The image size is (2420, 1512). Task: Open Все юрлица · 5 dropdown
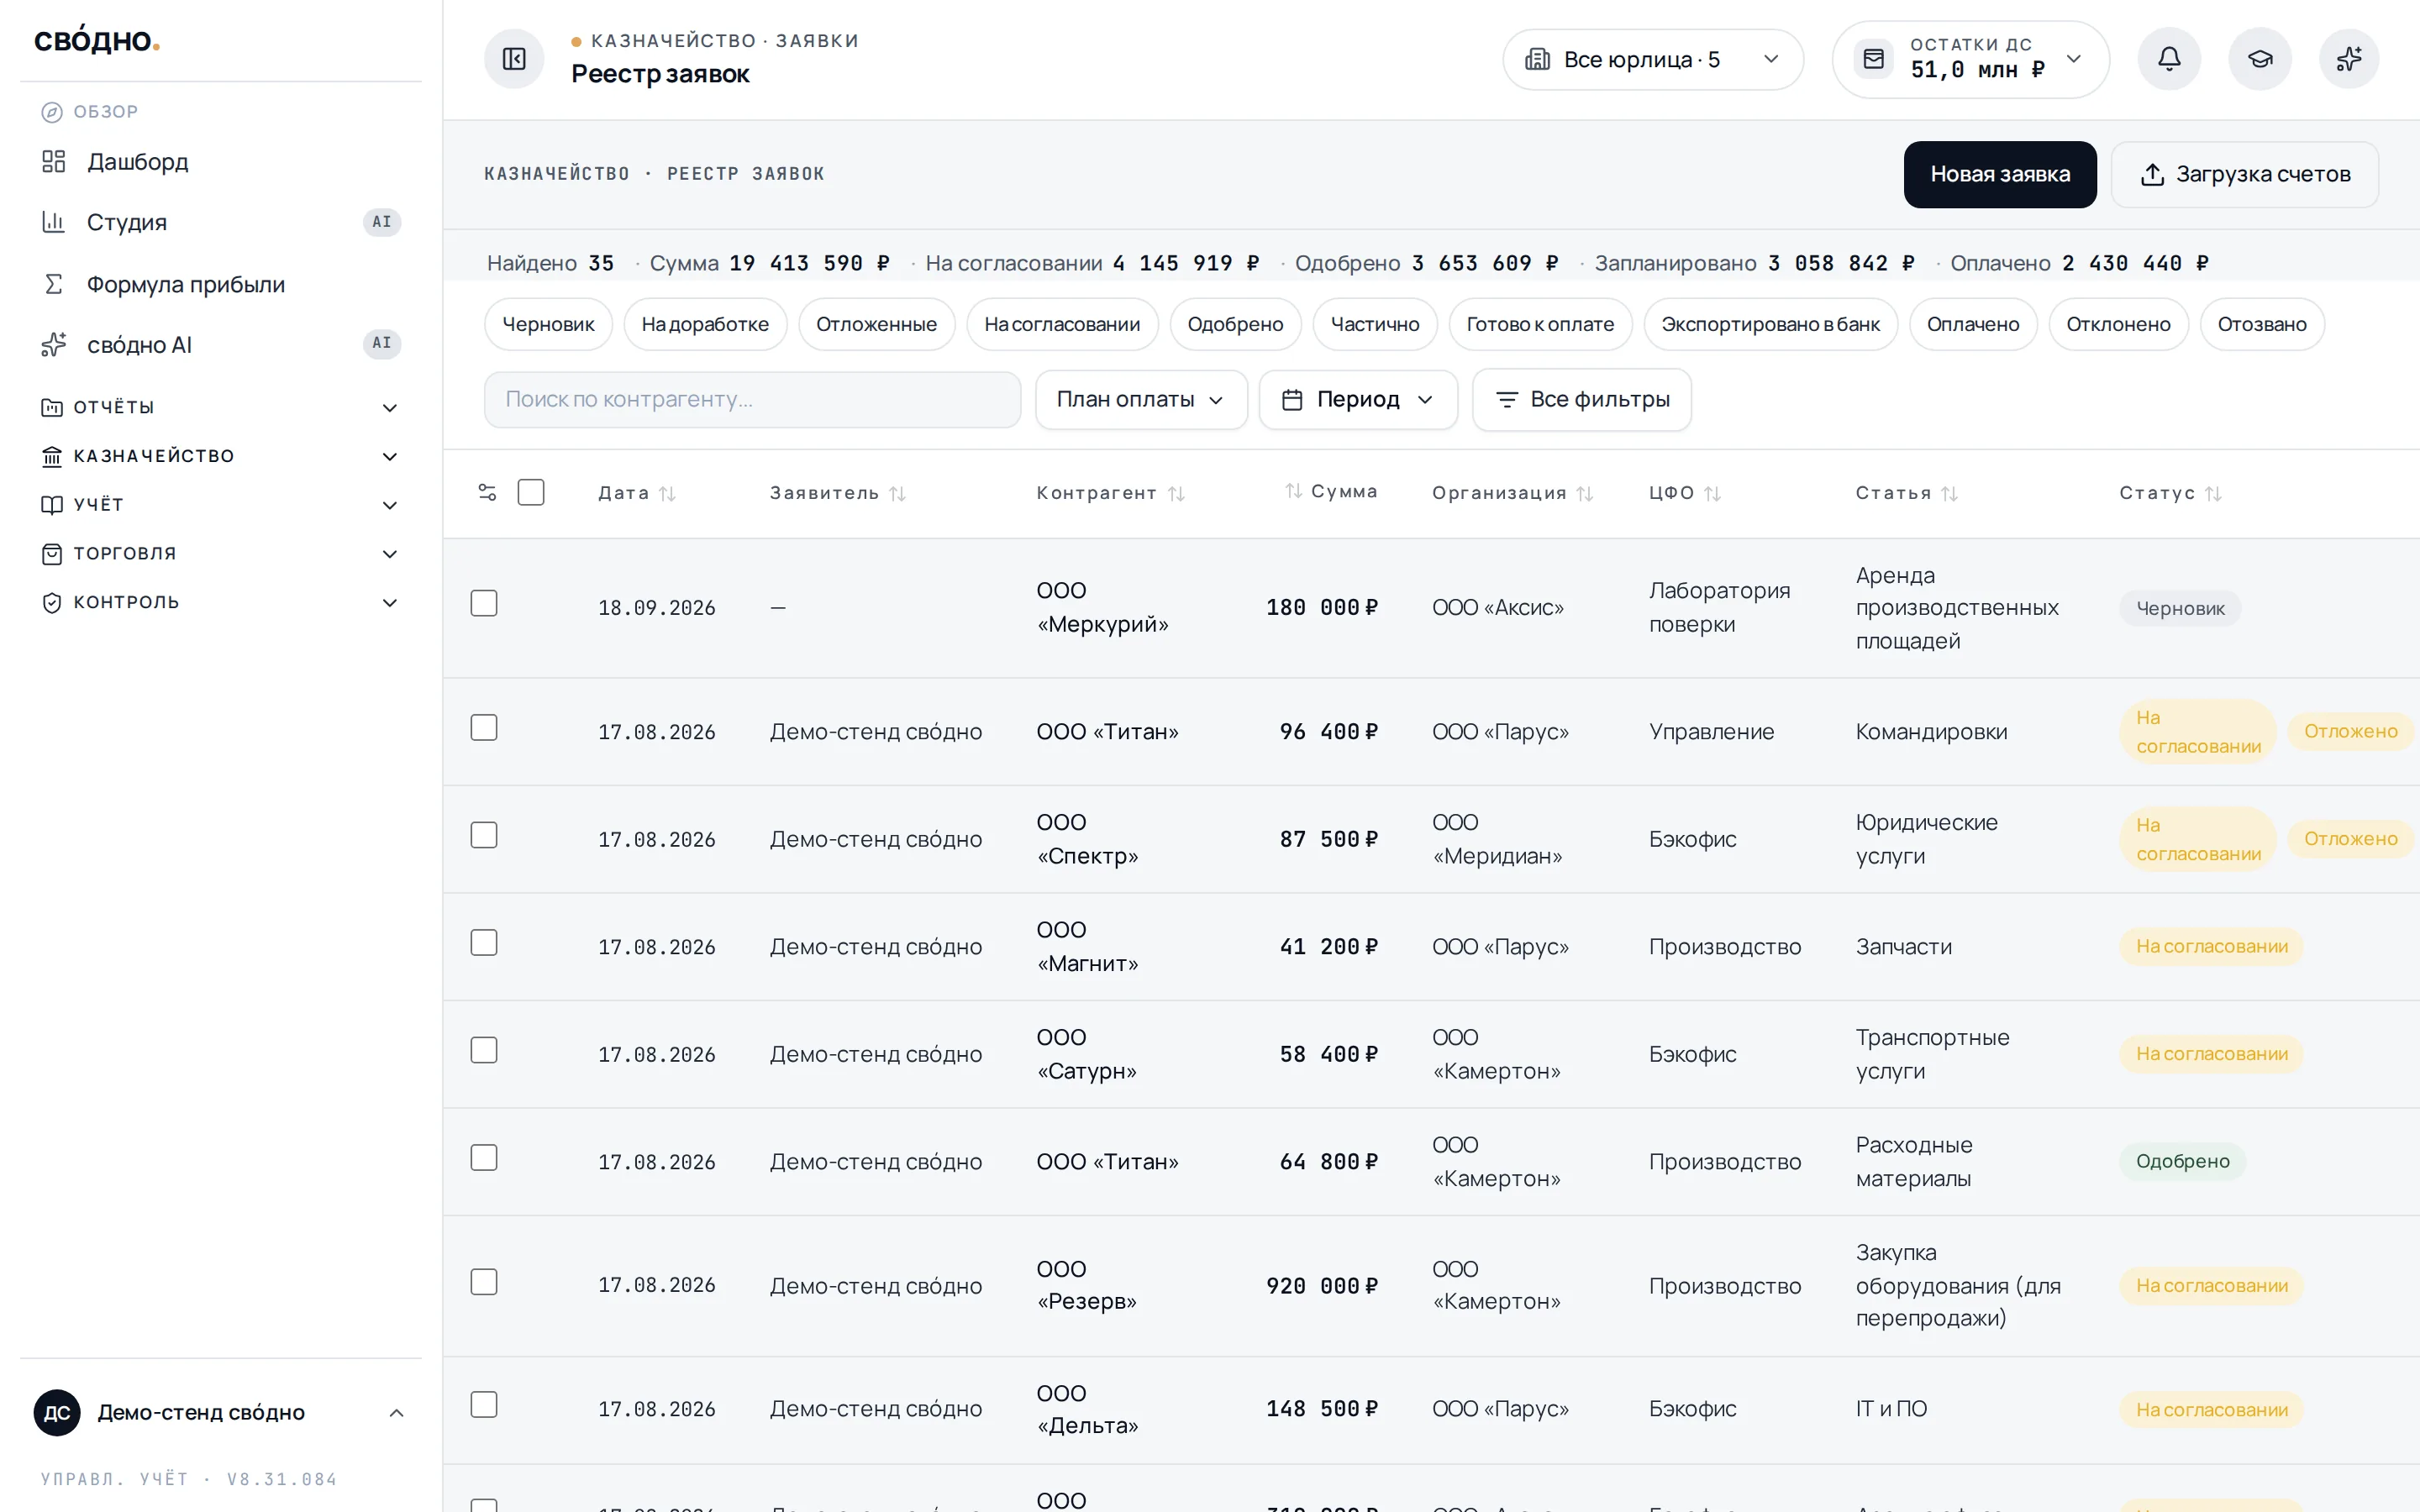(1653, 59)
